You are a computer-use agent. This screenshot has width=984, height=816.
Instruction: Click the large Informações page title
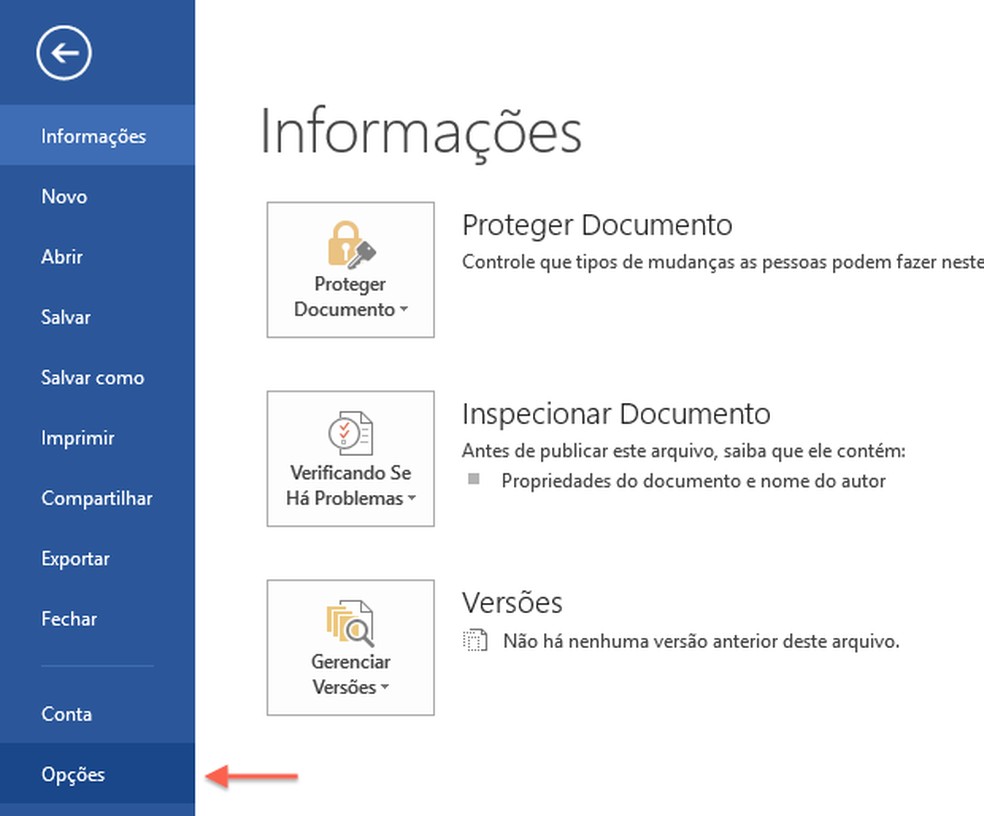pos(421,133)
